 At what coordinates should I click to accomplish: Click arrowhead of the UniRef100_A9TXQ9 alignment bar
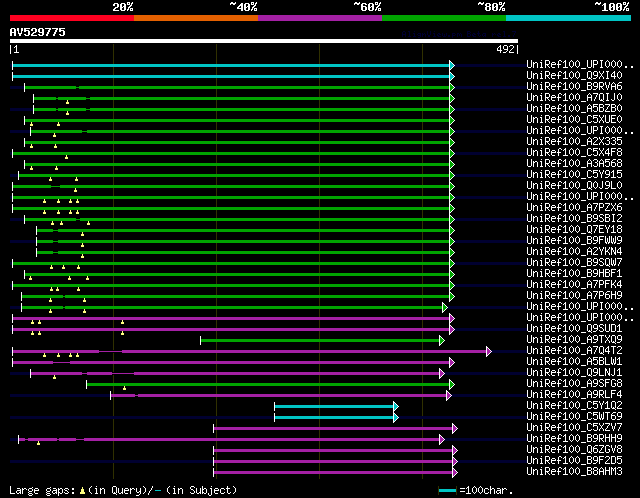[441, 340]
